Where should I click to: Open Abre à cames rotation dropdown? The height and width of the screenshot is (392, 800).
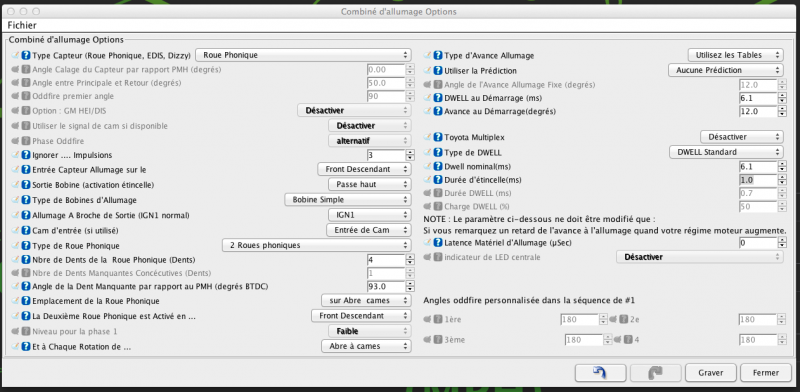coord(366,346)
